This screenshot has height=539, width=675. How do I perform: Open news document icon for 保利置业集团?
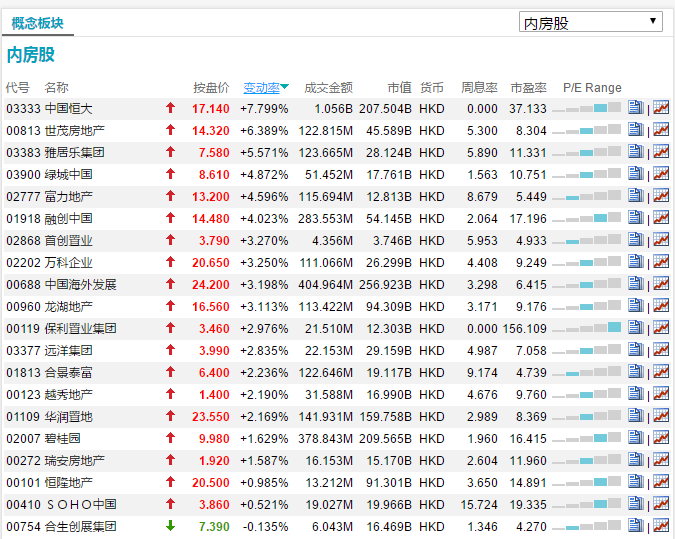pos(636,328)
